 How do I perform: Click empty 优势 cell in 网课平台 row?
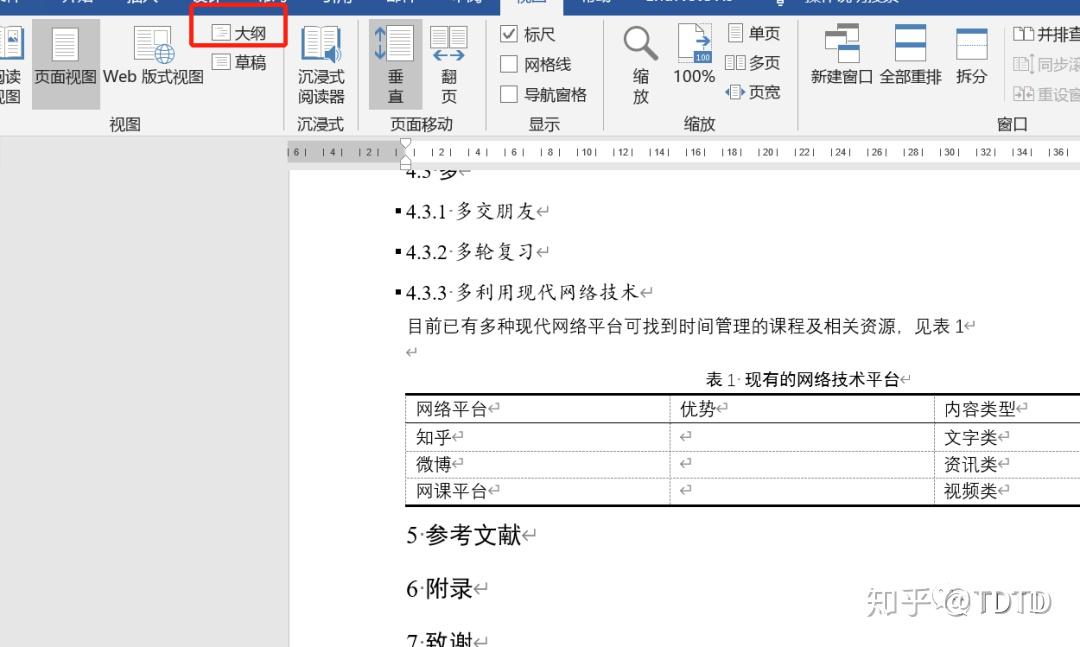(x=802, y=491)
